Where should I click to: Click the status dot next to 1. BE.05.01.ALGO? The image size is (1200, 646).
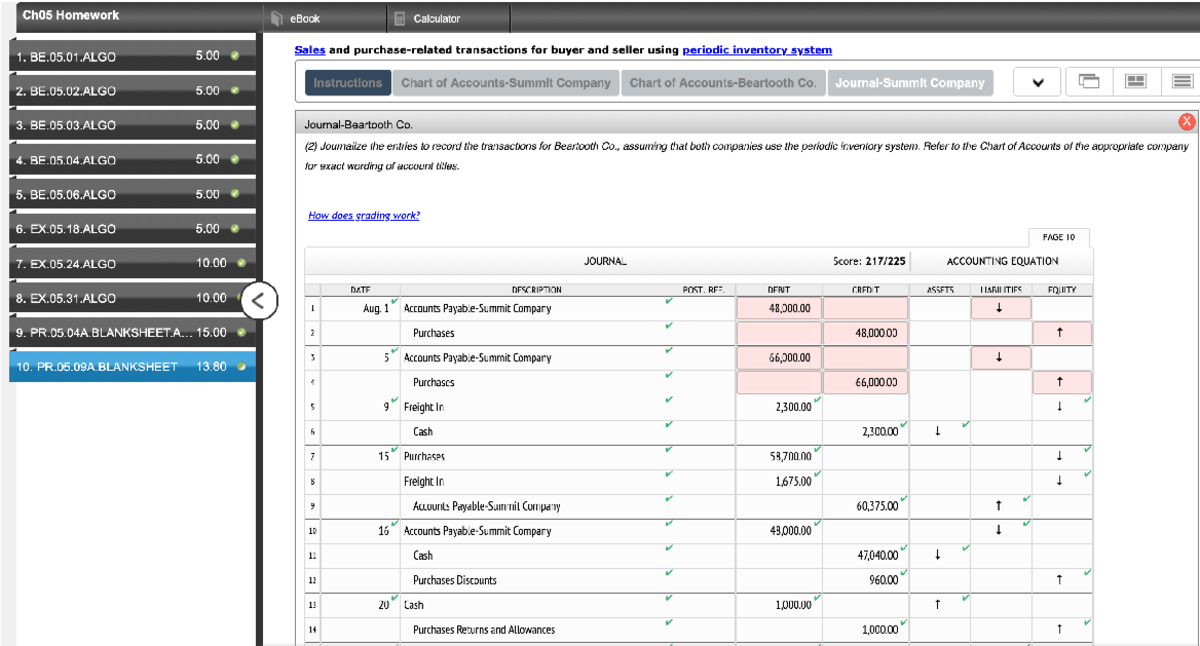234,56
